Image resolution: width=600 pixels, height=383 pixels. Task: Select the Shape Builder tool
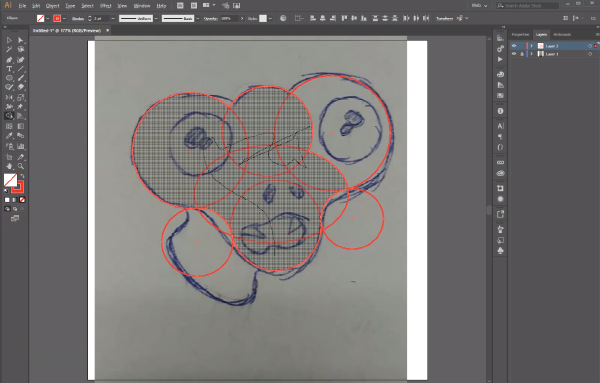(9, 116)
